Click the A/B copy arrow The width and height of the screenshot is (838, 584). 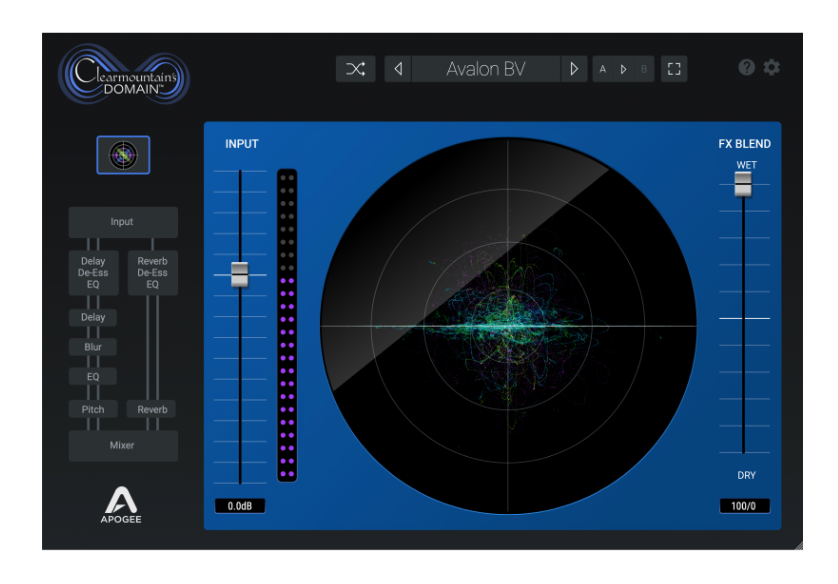click(x=622, y=69)
